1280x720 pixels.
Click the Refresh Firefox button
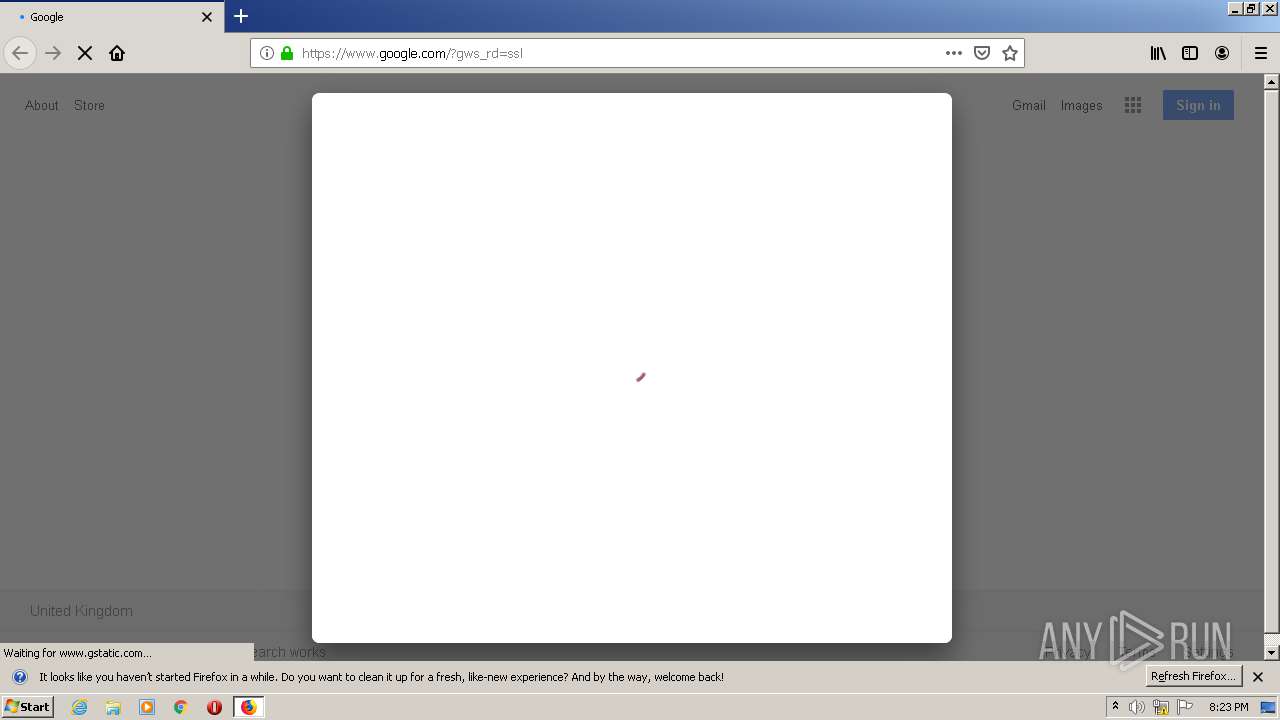coord(1193,676)
